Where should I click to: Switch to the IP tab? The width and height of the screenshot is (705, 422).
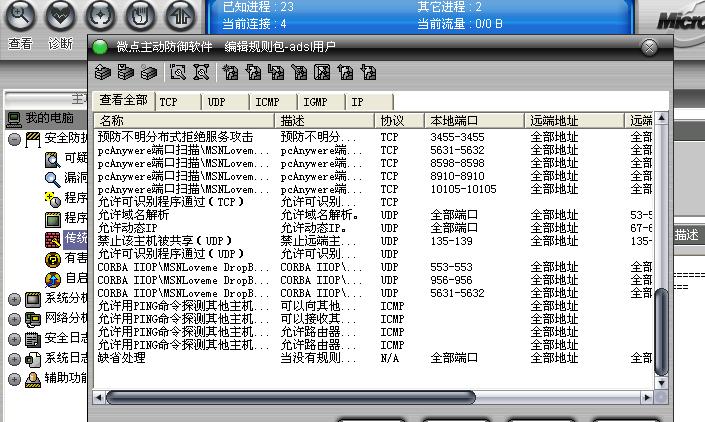(x=370, y=102)
